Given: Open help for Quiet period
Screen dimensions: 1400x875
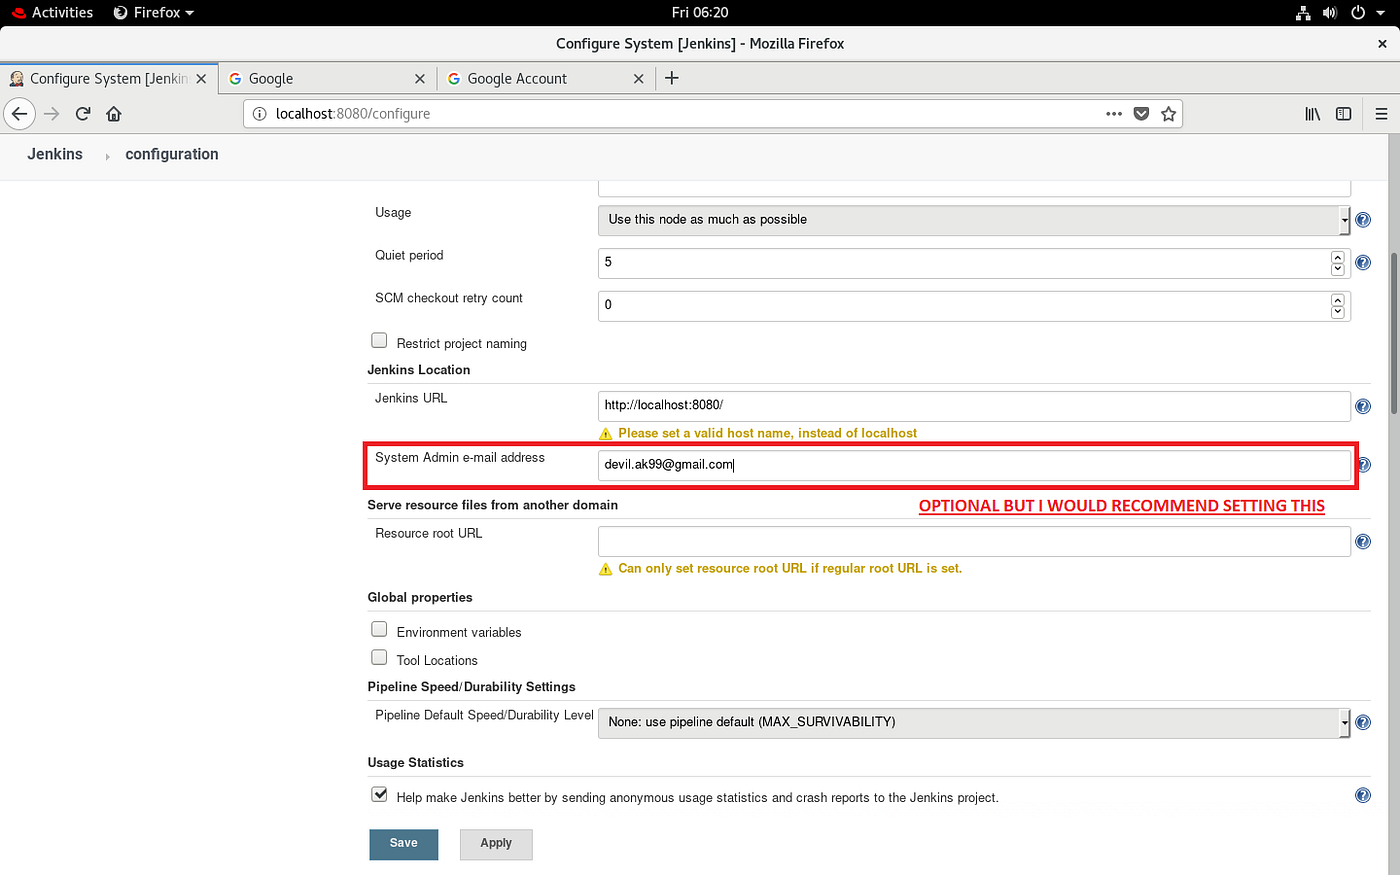Looking at the screenshot, I should point(1363,263).
